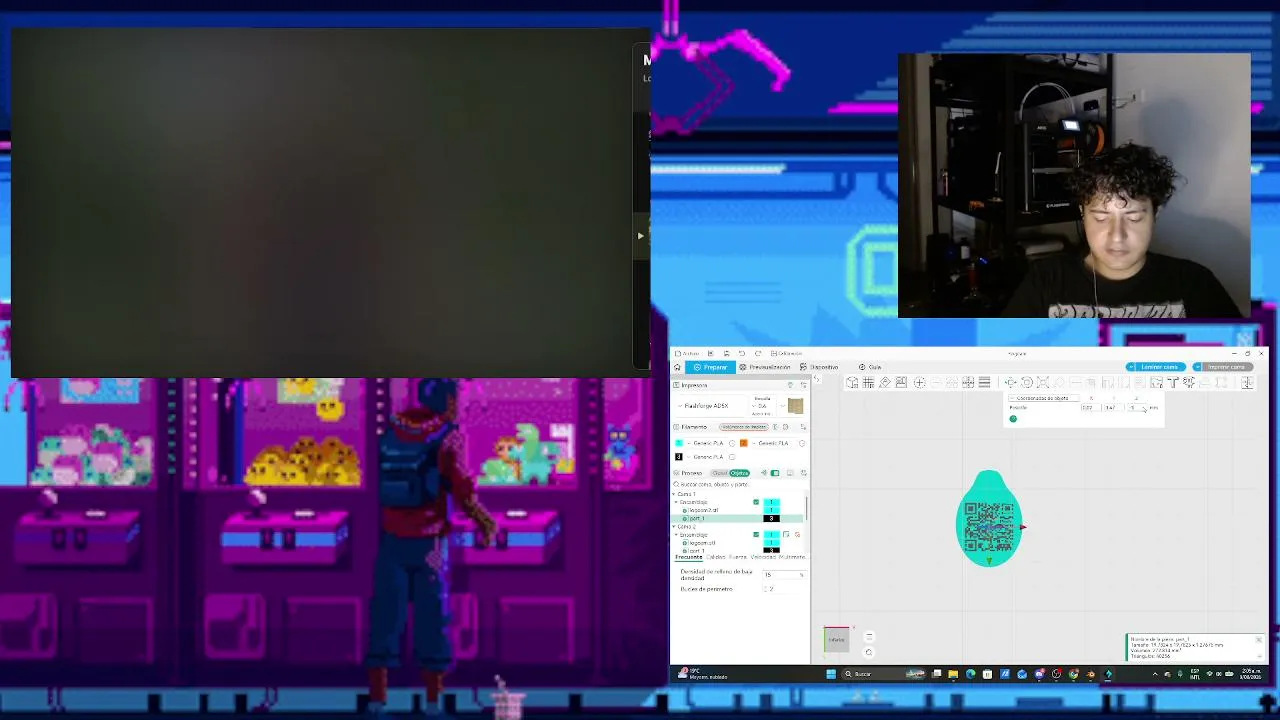This screenshot has height=720, width=1280.
Task: Click the Auto orient toolbar icon
Action: pyautogui.click(x=885, y=382)
